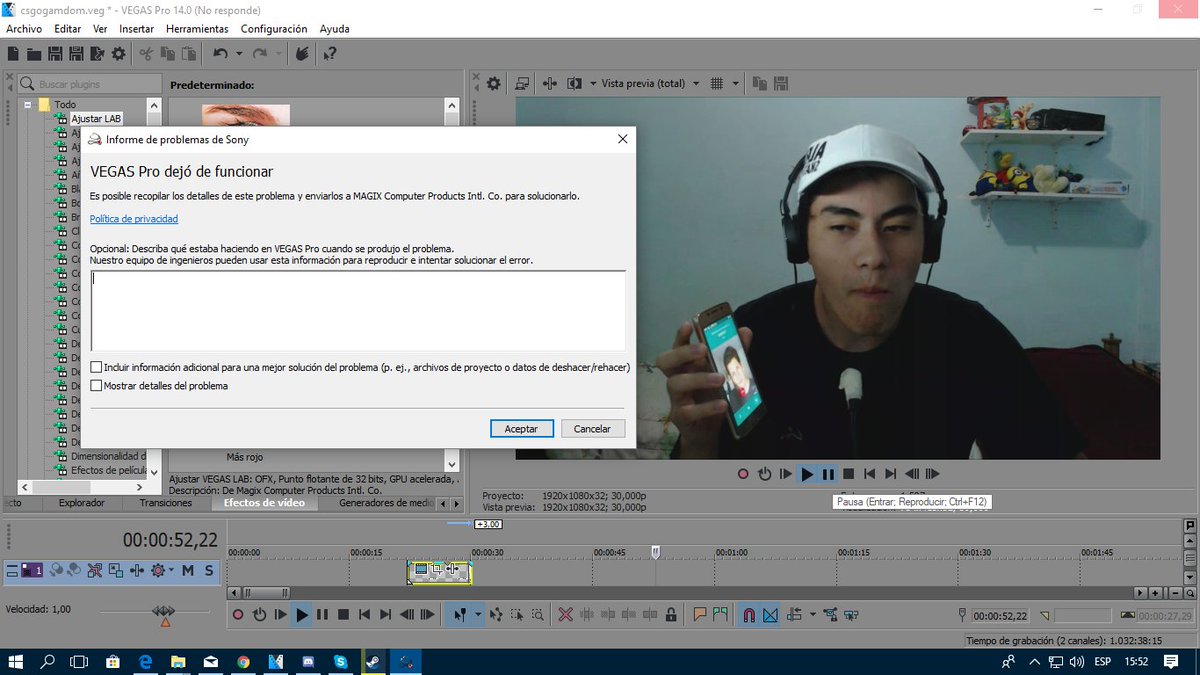Click the 'Buscar plugins' search field

(x=89, y=84)
